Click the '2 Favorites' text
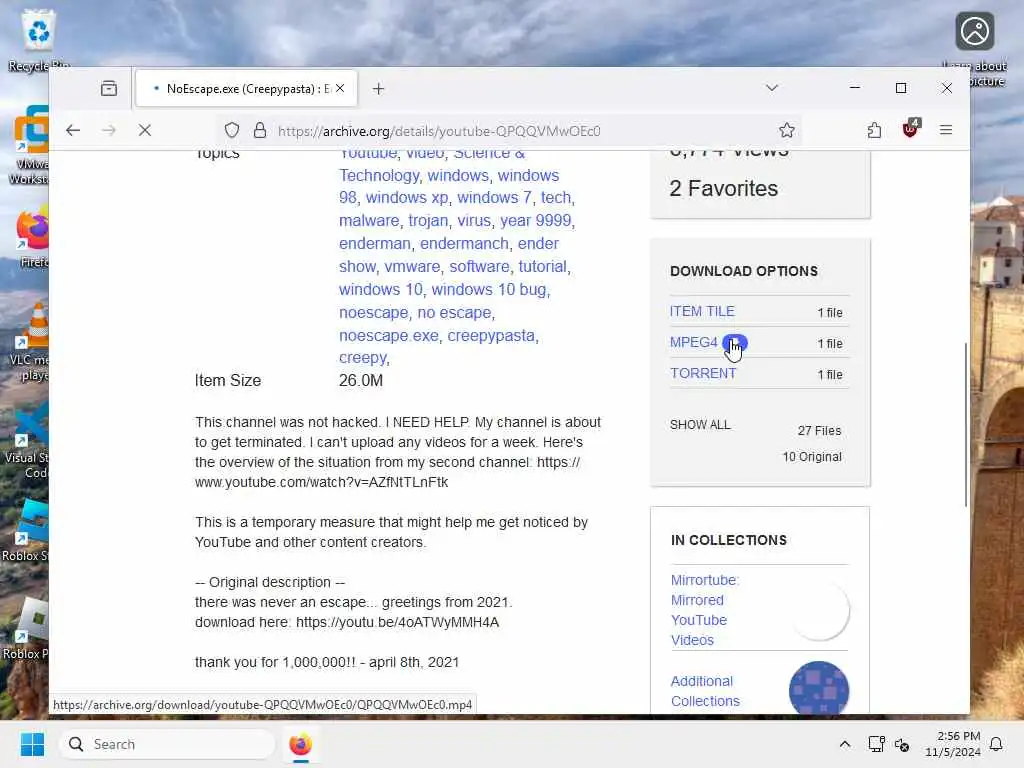The image size is (1024, 768). coord(724,188)
